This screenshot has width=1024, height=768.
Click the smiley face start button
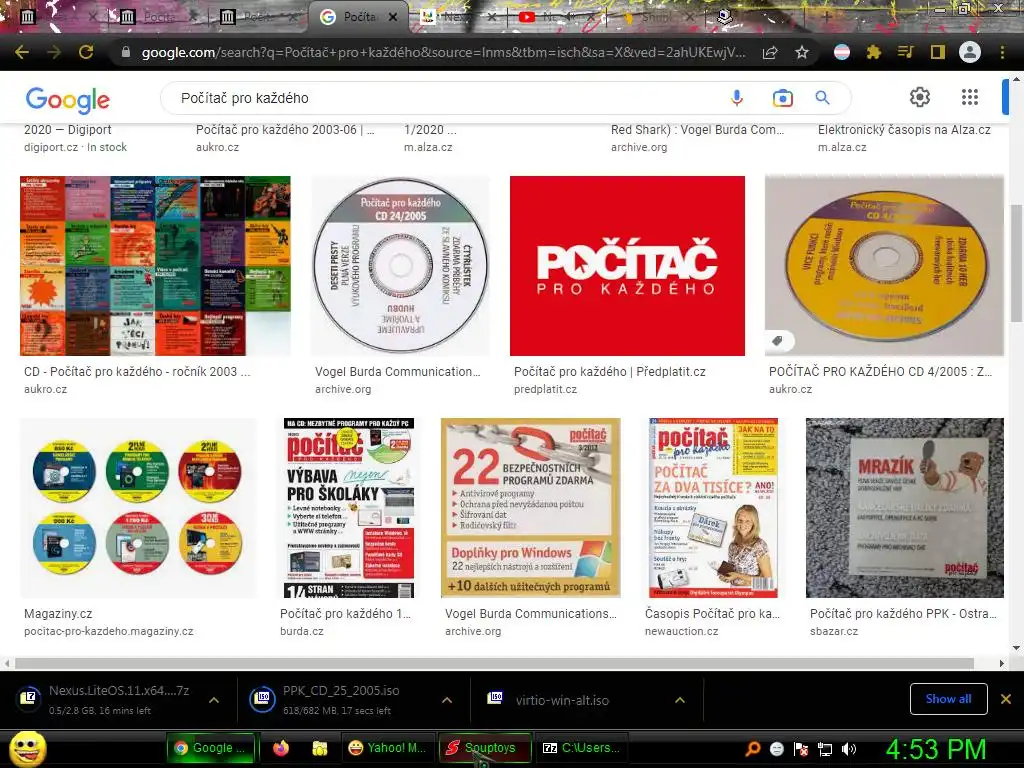(x=27, y=748)
